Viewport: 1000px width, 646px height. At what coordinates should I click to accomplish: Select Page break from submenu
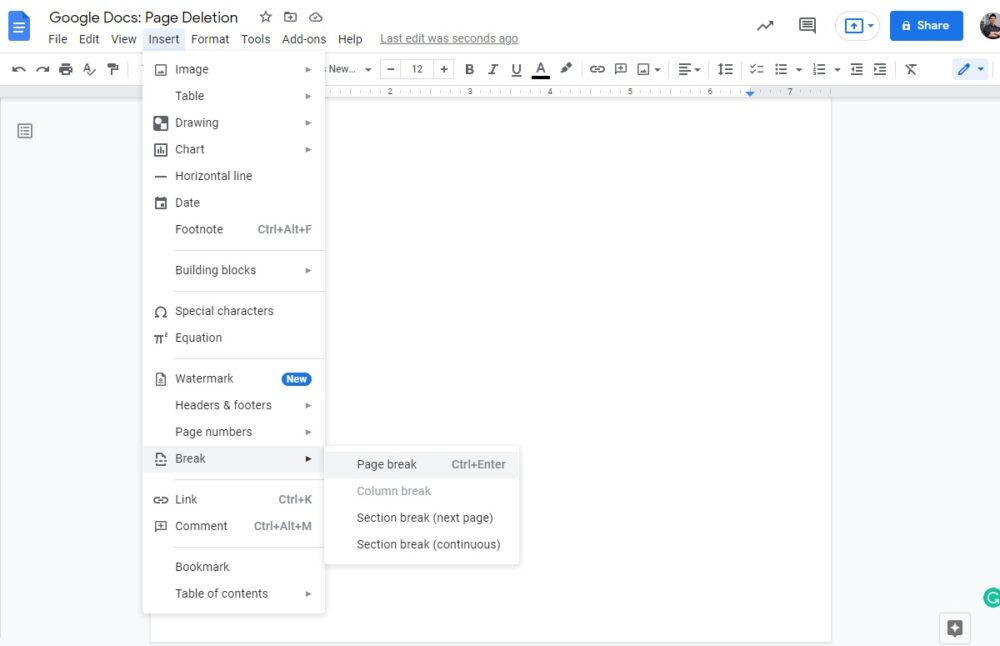pos(387,464)
